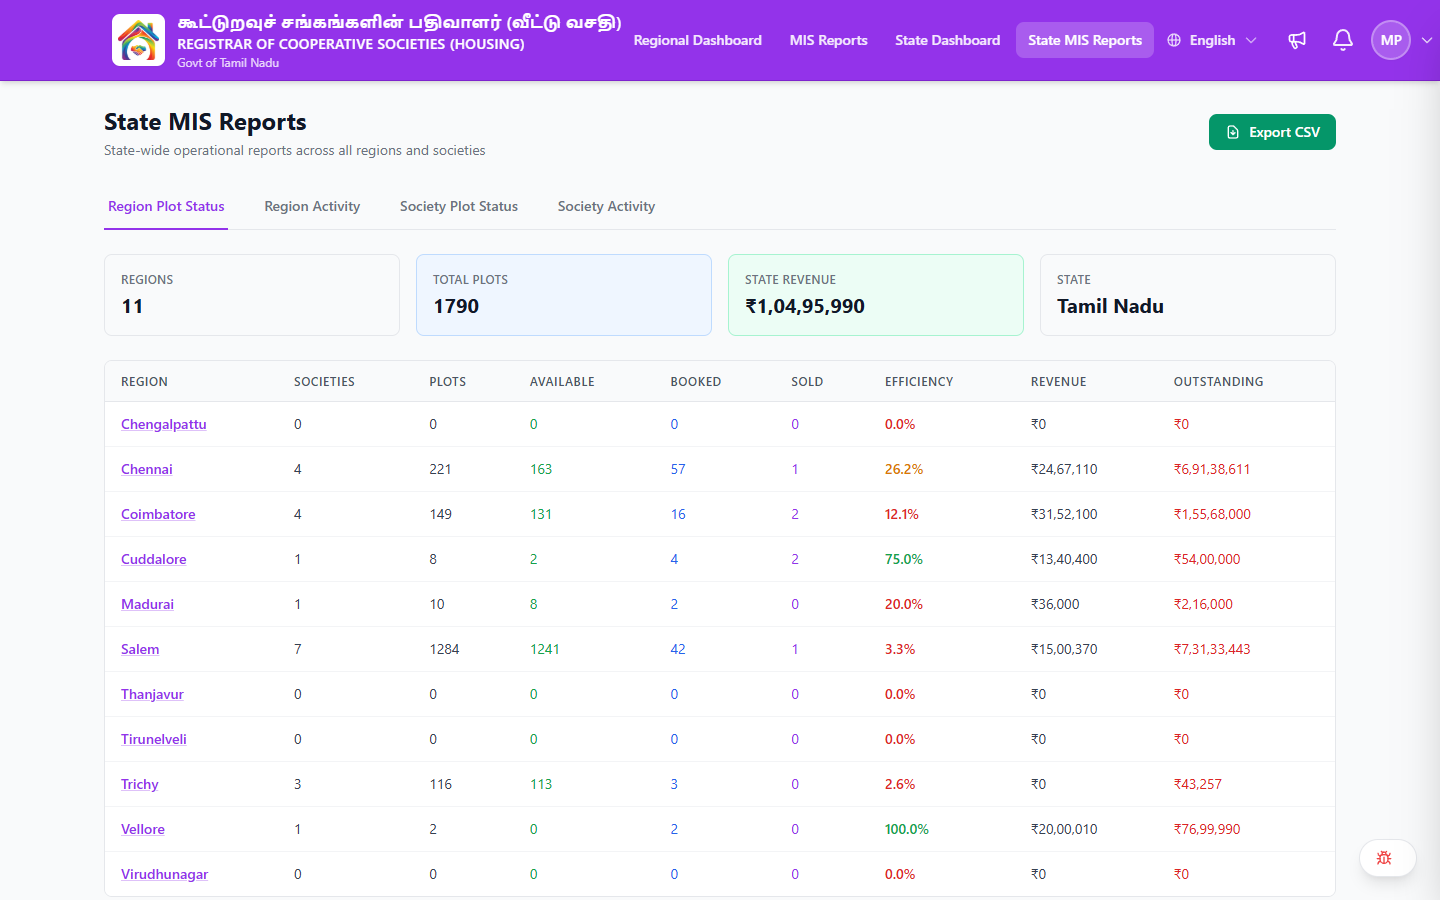
Task: Go to Regional Dashboard in navbar
Action: pyautogui.click(x=698, y=40)
